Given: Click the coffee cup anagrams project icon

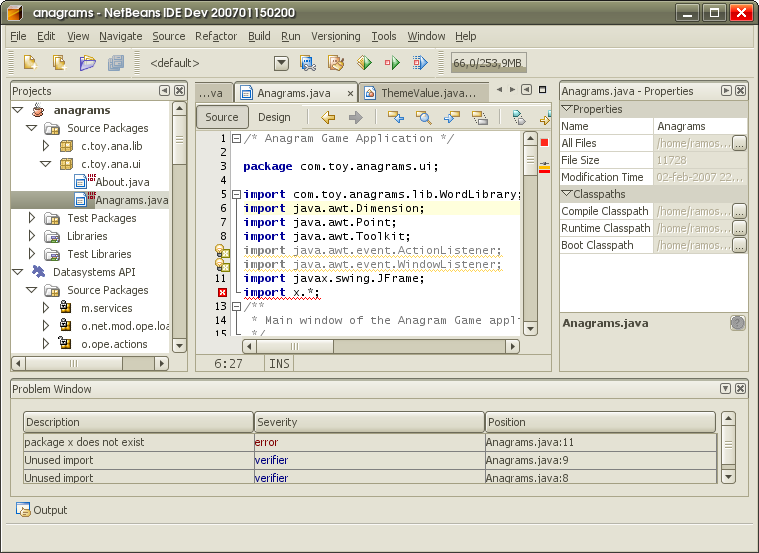Looking at the screenshot, I should (x=38, y=110).
